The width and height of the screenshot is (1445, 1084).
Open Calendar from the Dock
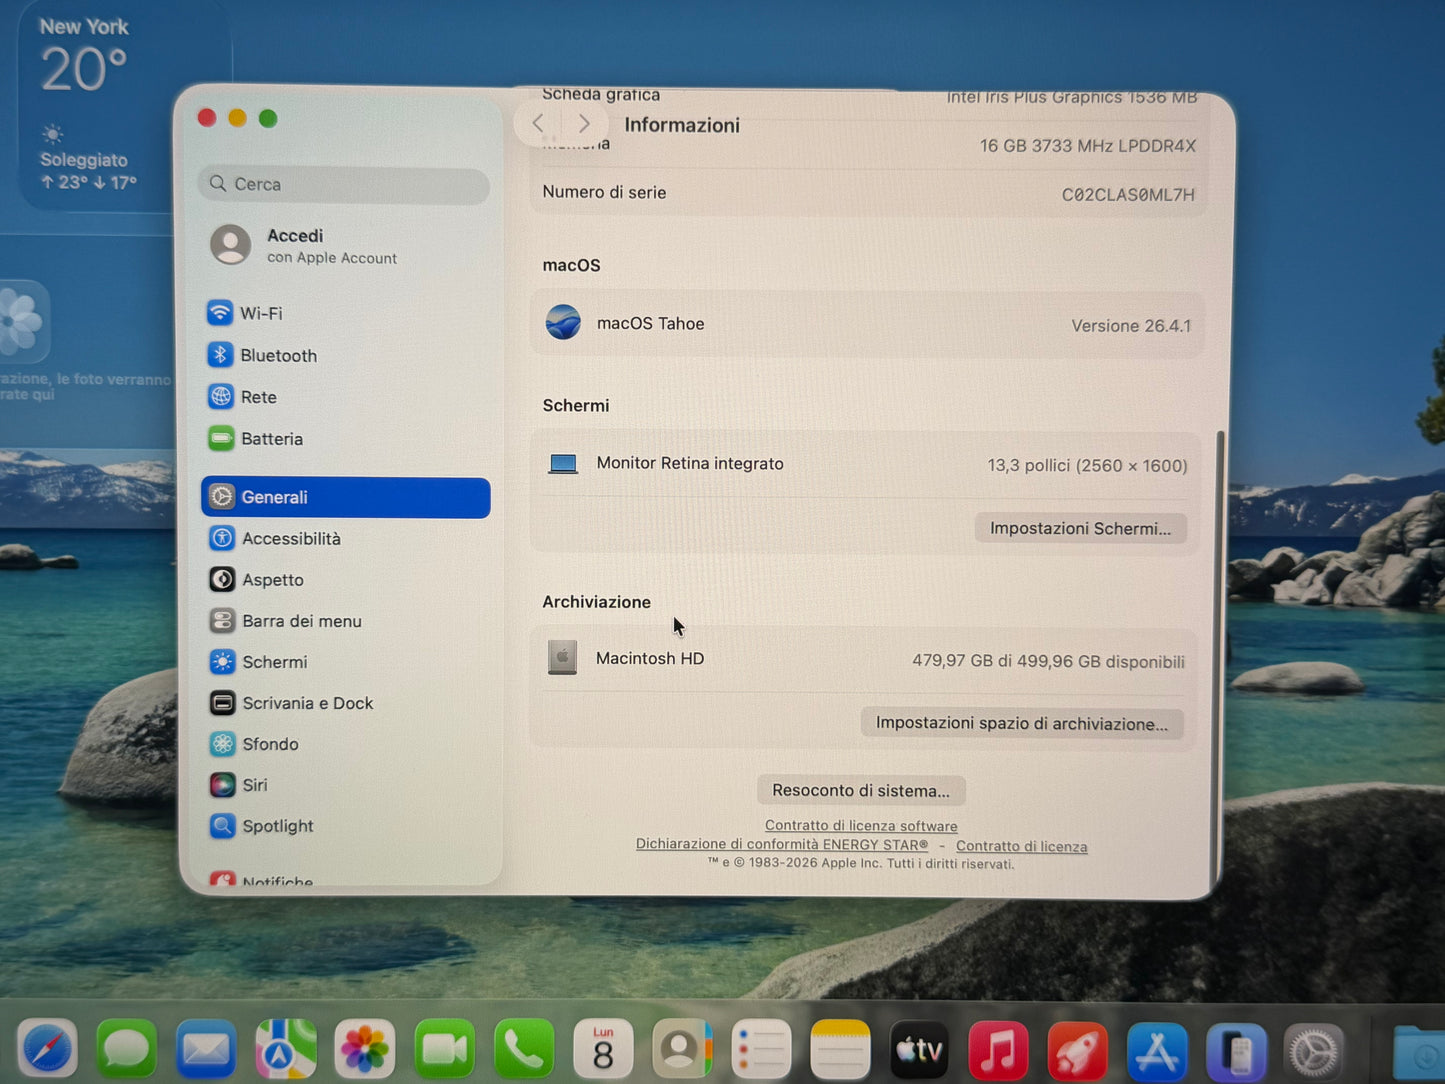point(602,1049)
